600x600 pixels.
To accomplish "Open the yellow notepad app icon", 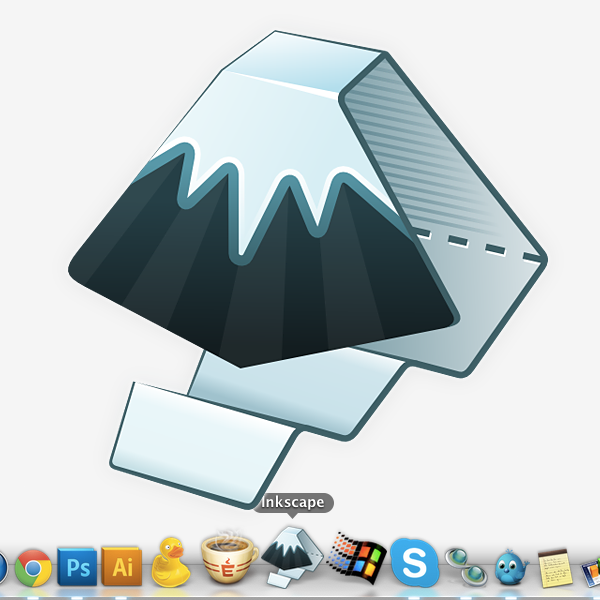I will coord(554,568).
